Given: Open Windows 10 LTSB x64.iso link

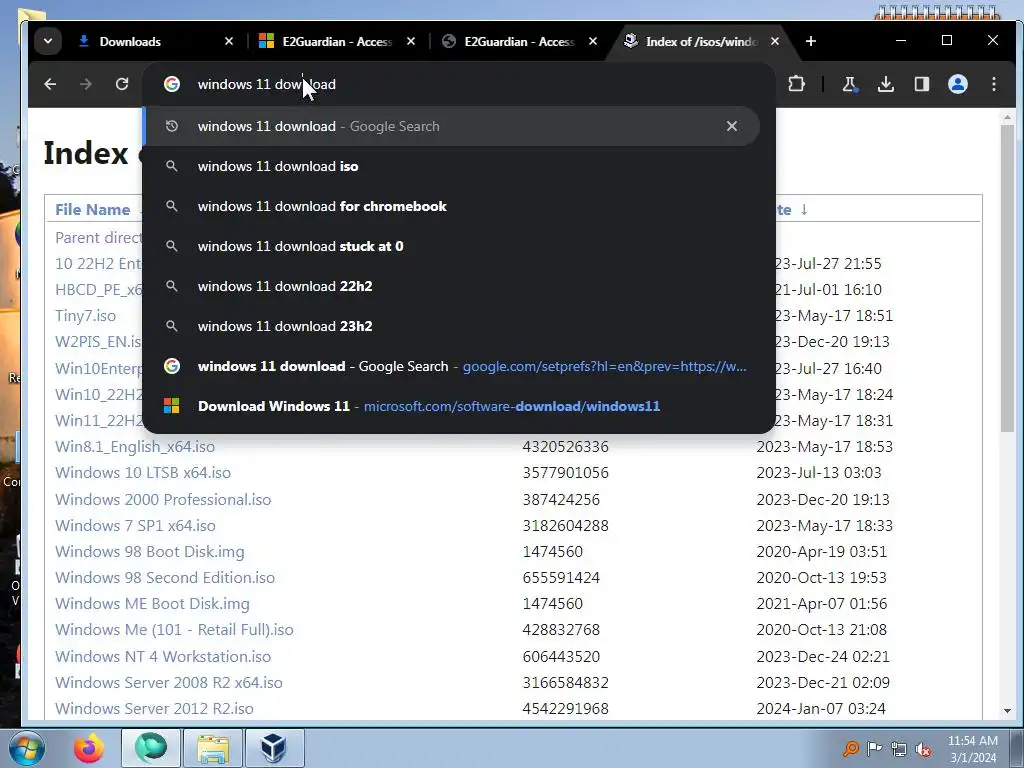Looking at the screenshot, I should 142,473.
